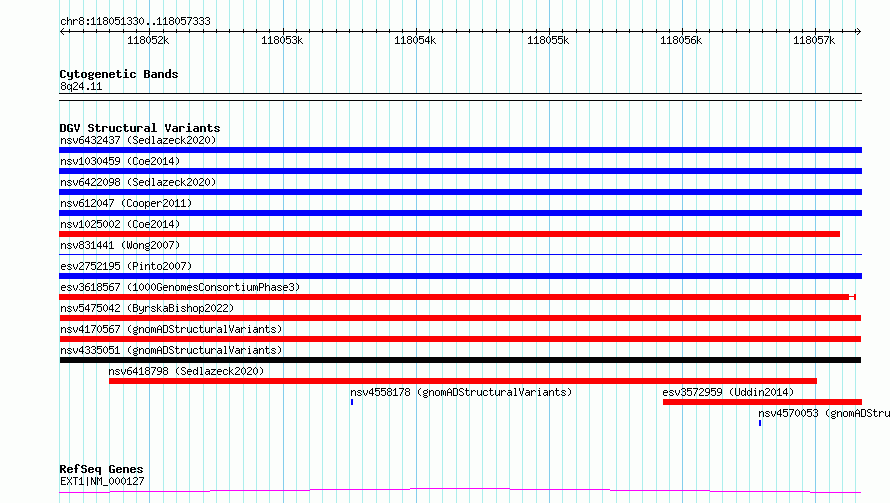Open the nsv6422098 (Sedlazeck2020) label
The image size is (890, 503).
[138, 182]
